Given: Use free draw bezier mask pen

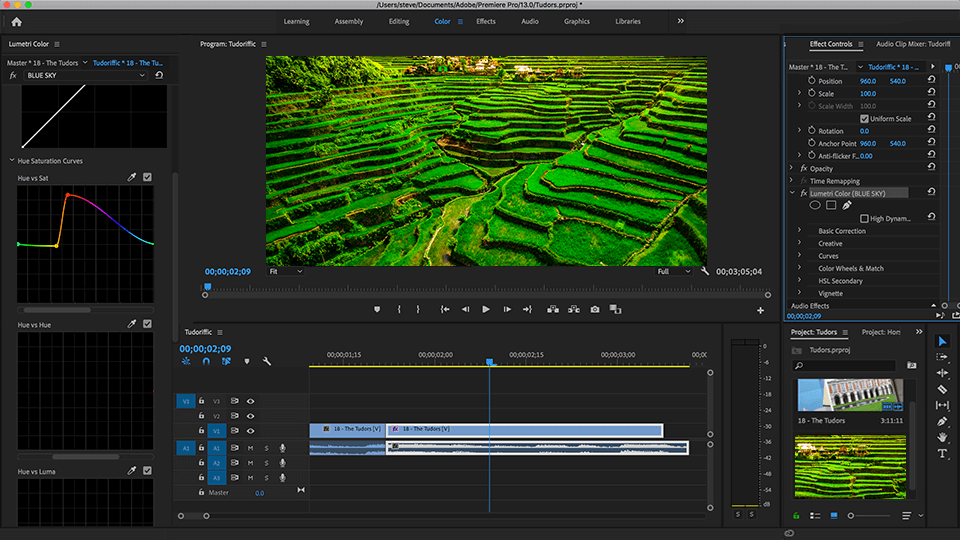Looking at the screenshot, I should pos(847,206).
